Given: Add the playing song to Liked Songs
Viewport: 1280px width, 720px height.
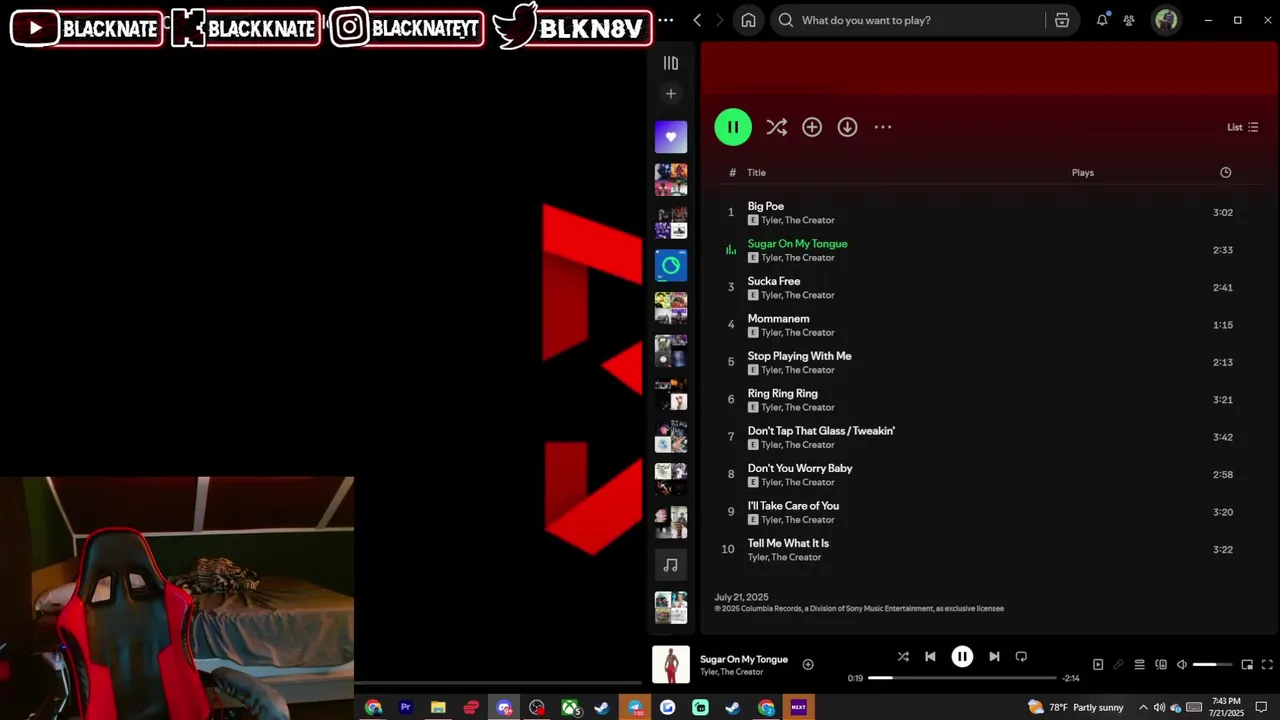Looking at the screenshot, I should click(x=808, y=665).
